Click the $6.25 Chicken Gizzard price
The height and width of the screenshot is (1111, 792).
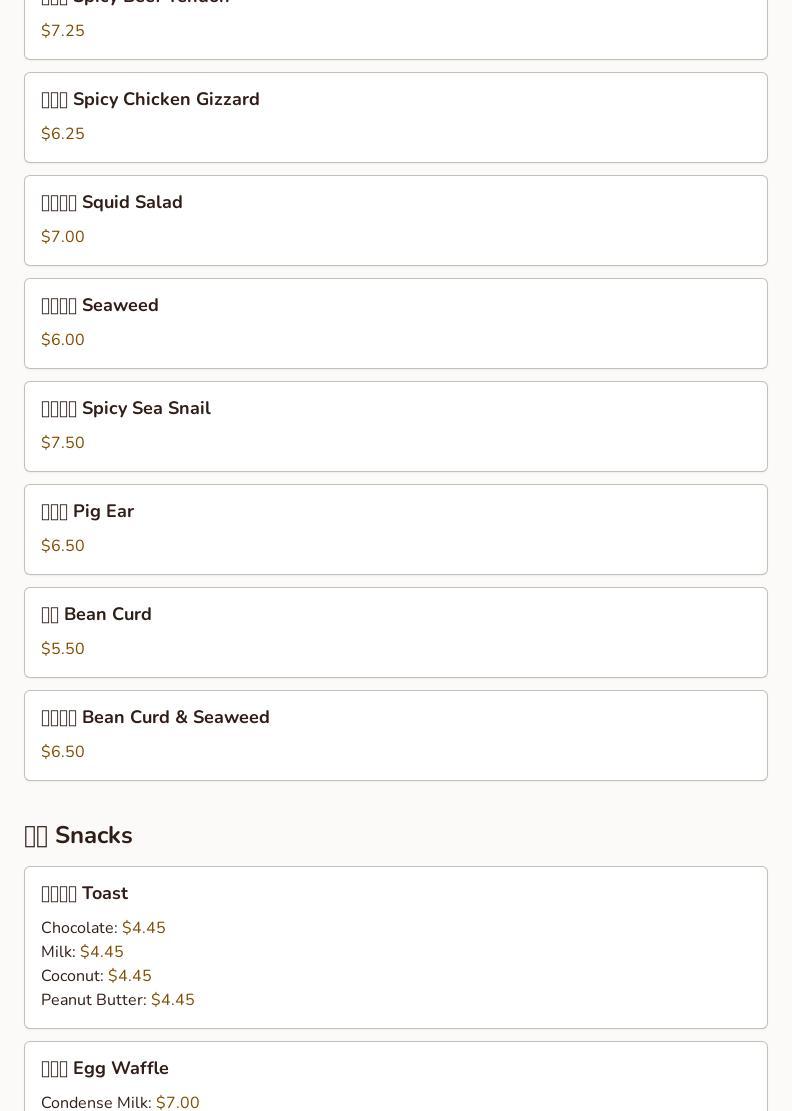point(63,133)
